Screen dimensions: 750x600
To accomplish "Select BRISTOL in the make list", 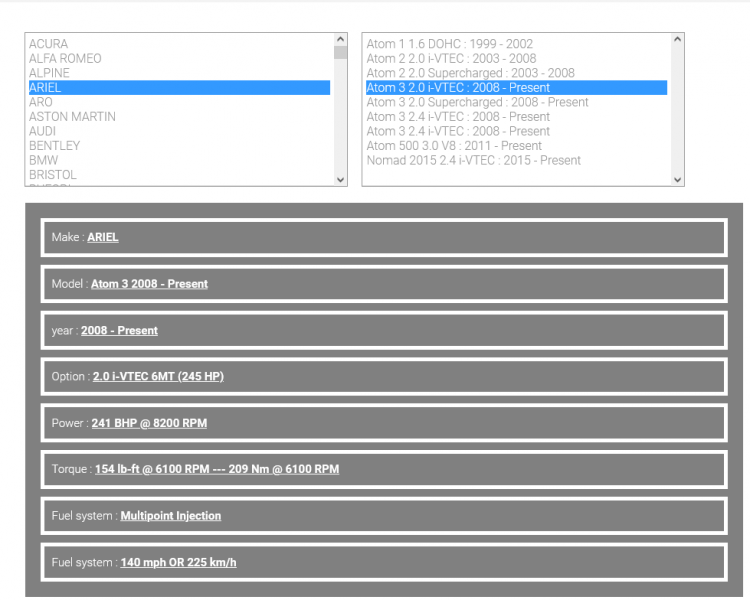I will (x=179, y=175).
